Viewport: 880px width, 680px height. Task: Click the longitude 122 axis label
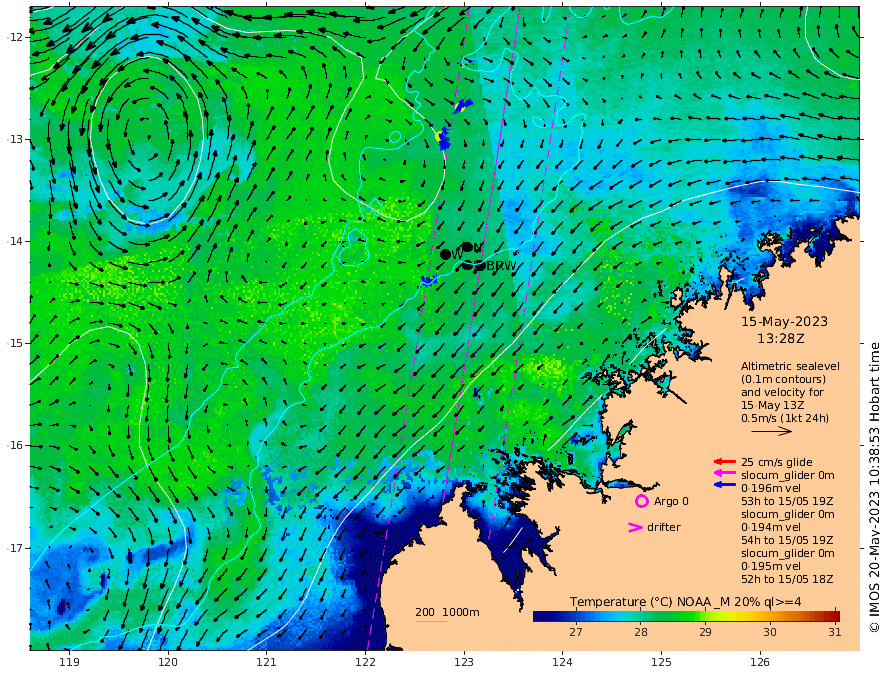tap(365, 663)
